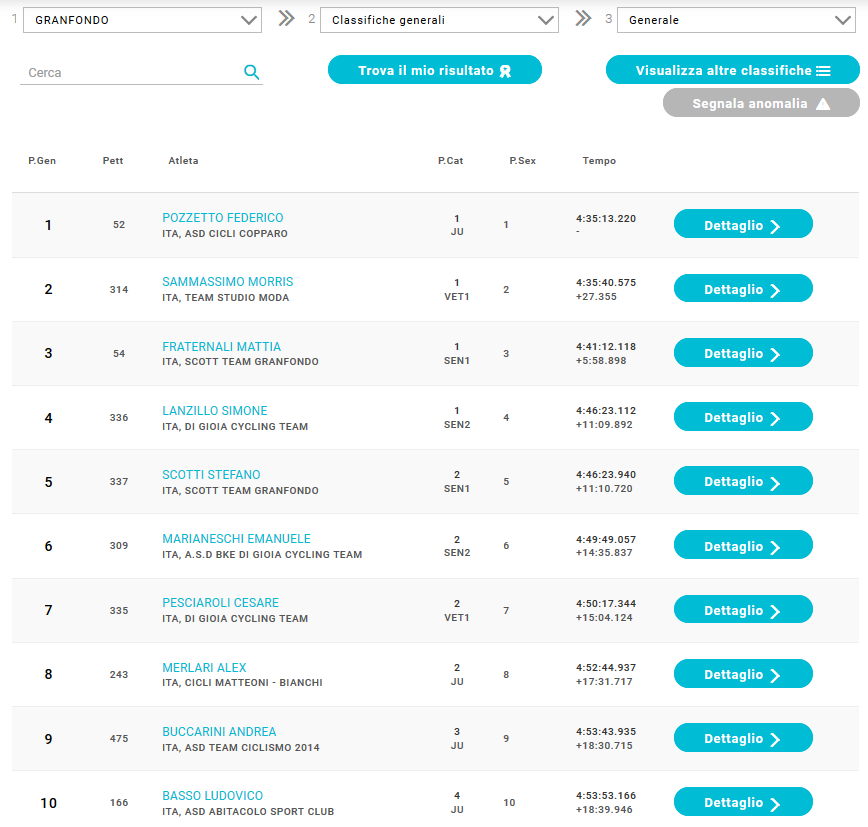The width and height of the screenshot is (868, 827).
Task: Open athlete link BASSO LUDOVICO
Action: pos(213,795)
